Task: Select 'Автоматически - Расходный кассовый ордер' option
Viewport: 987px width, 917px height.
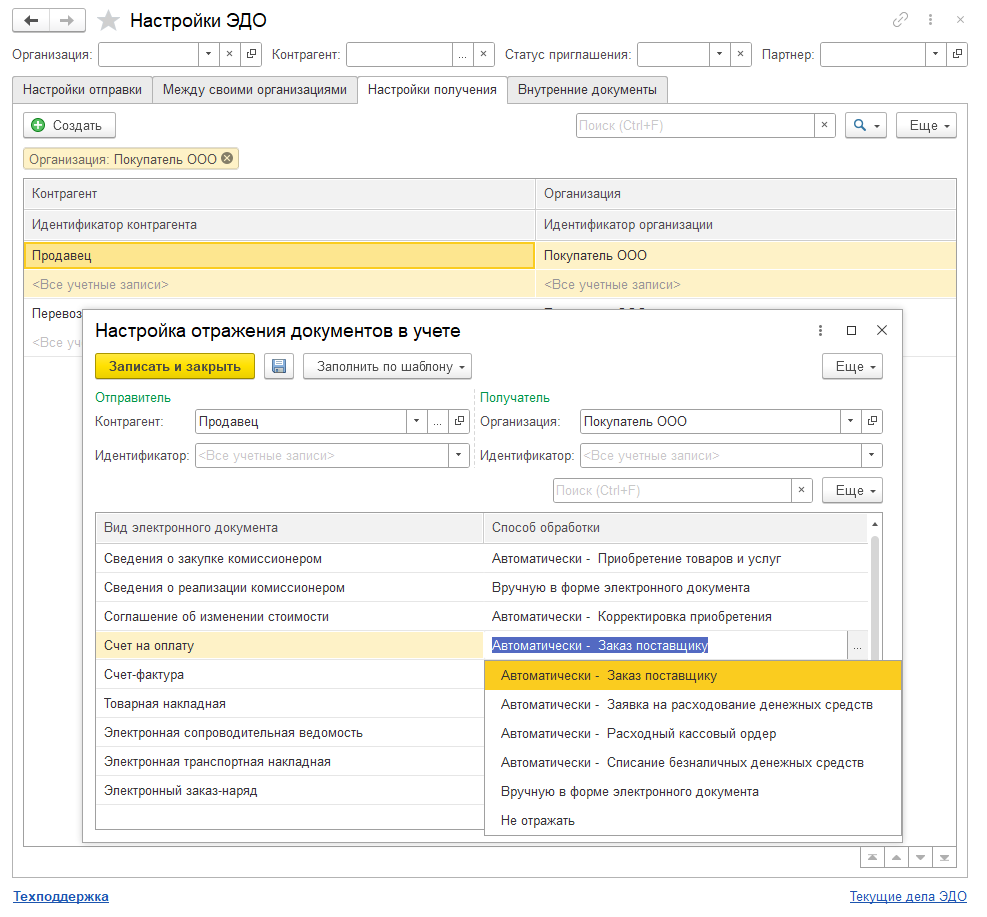Action: click(638, 733)
